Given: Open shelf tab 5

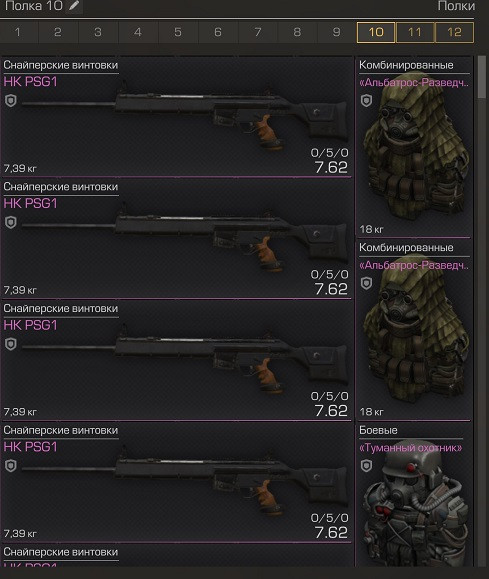Looking at the screenshot, I should click(x=178, y=32).
